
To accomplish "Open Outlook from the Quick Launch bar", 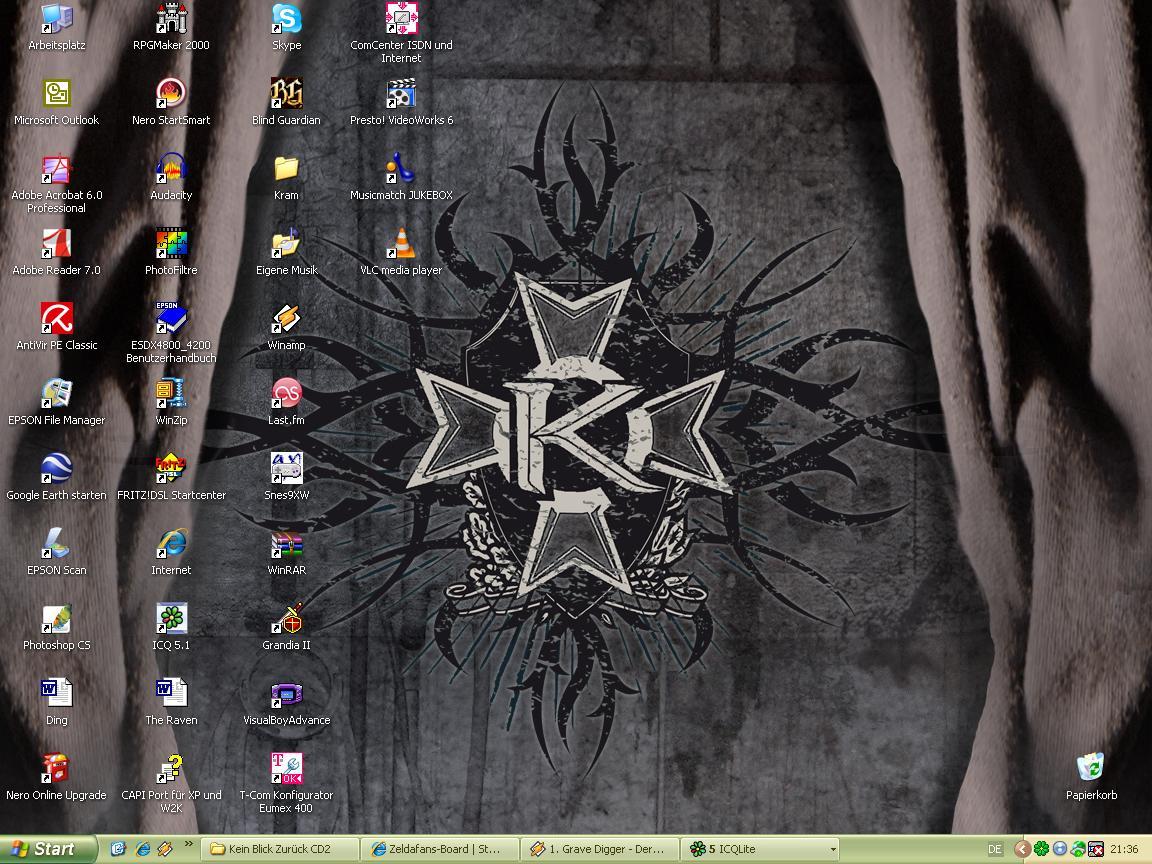I will tap(118, 849).
